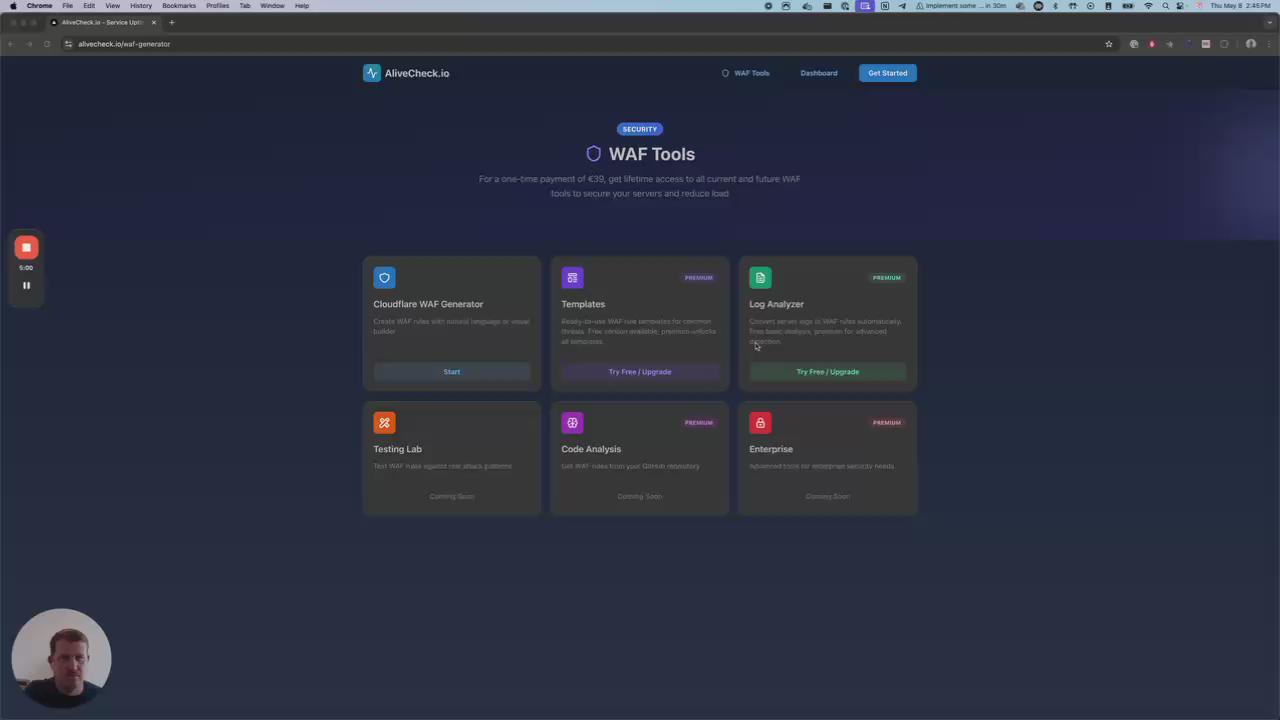
Task: Open a new browser tab
Action: (171, 22)
